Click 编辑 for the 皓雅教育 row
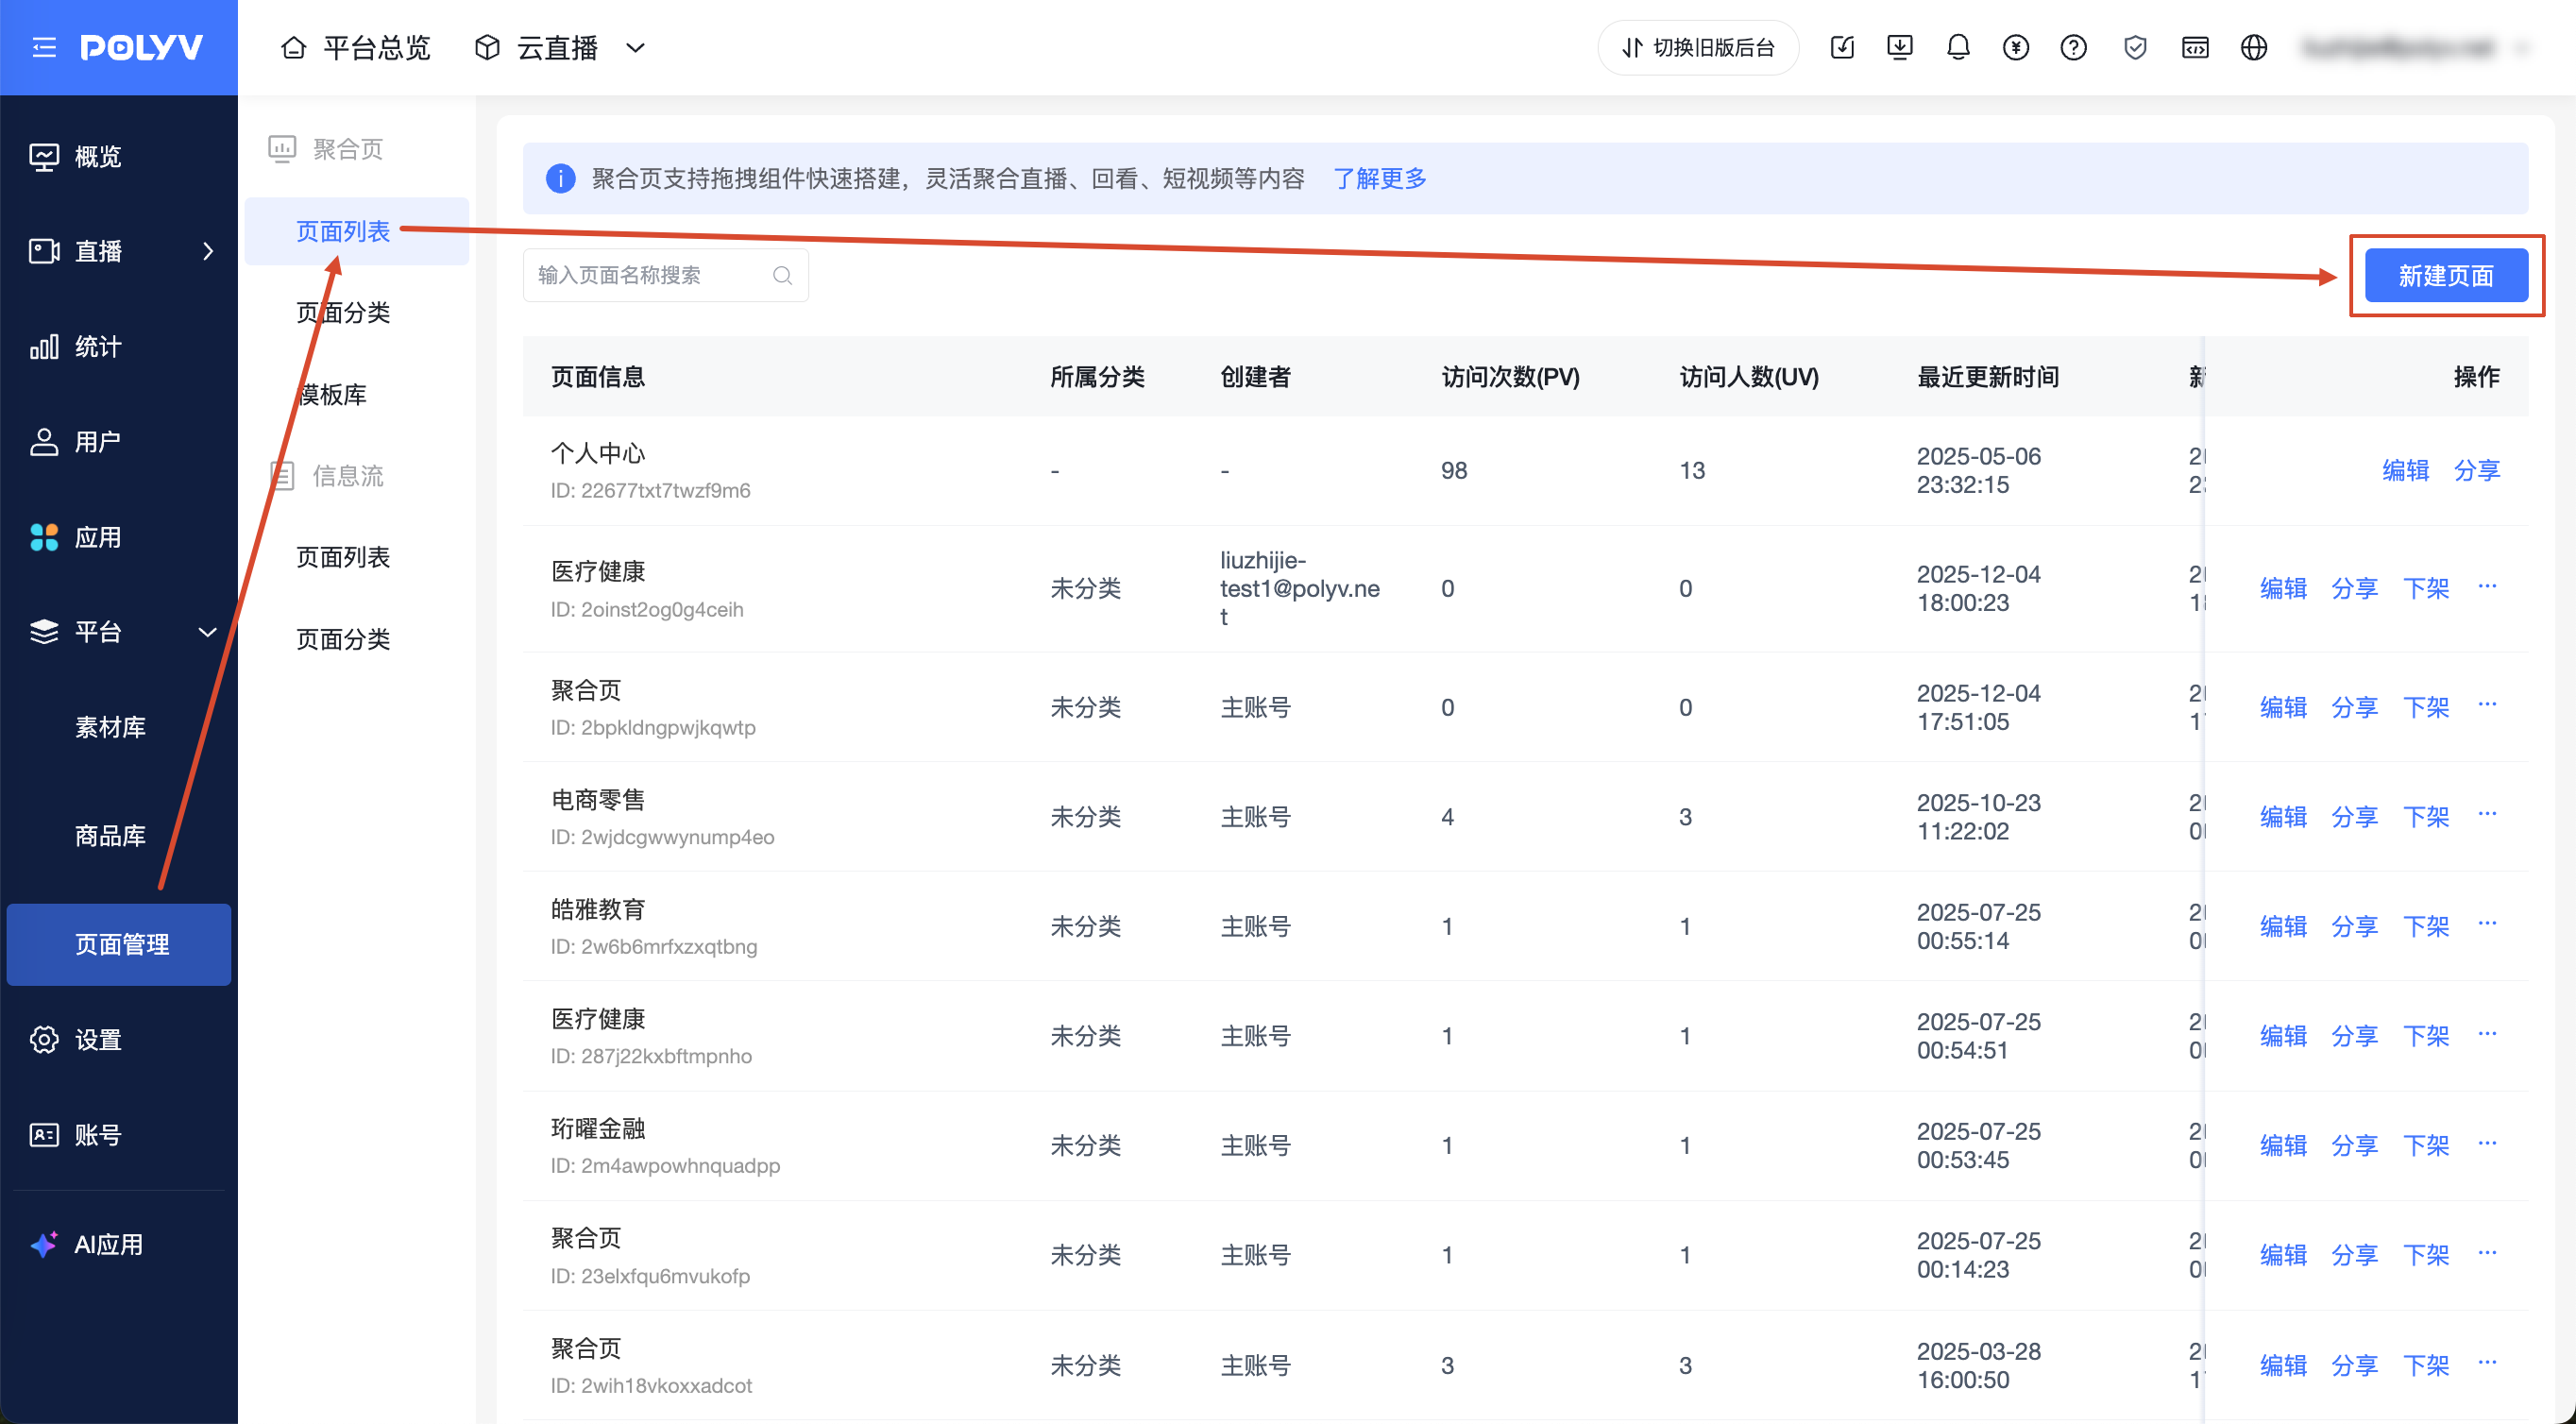 (x=2283, y=927)
